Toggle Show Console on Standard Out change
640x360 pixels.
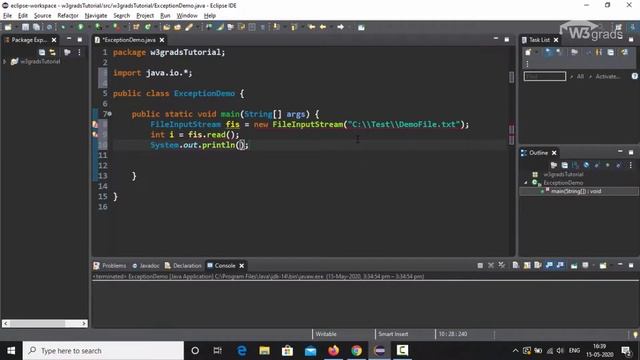click(549, 266)
